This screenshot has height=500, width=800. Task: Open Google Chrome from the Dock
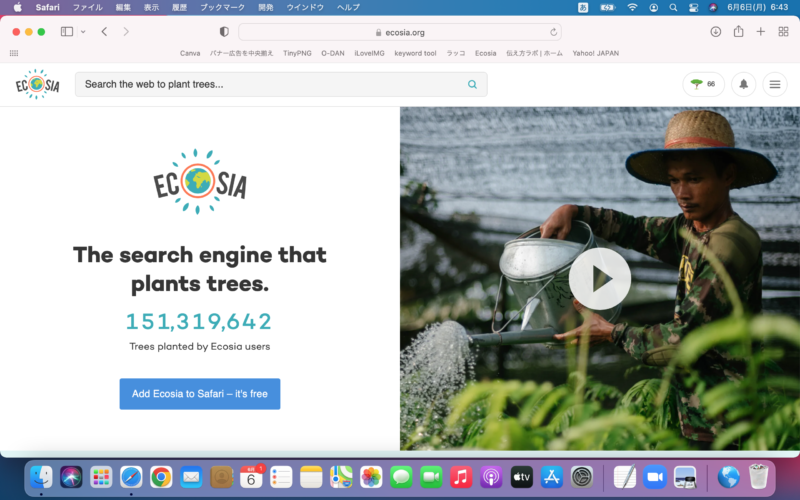pos(161,478)
